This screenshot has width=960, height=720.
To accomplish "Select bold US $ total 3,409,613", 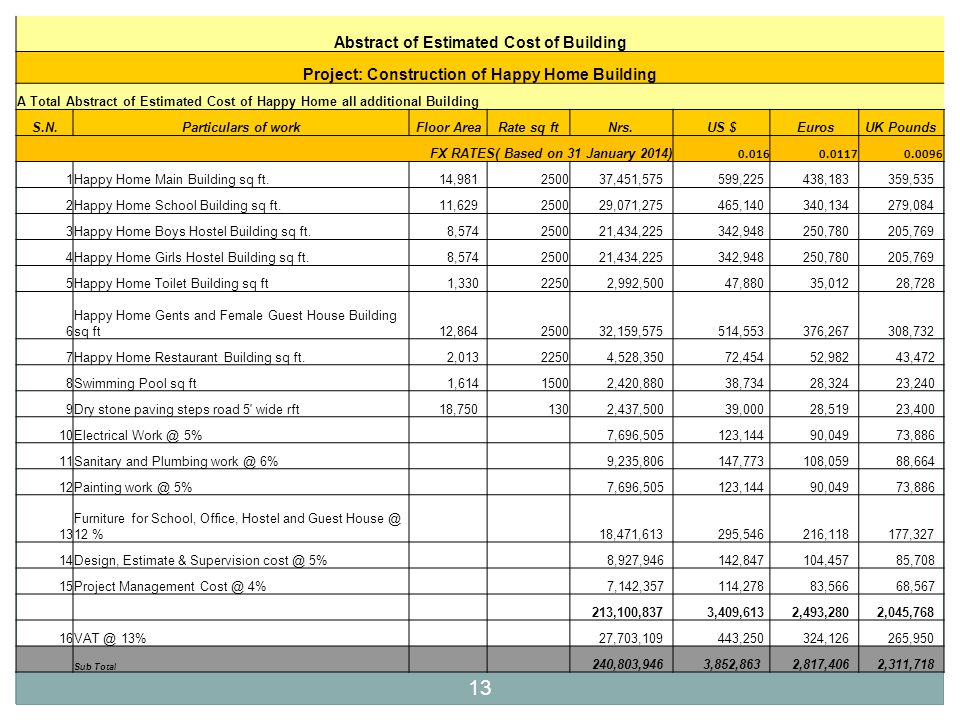I will coord(735,612).
